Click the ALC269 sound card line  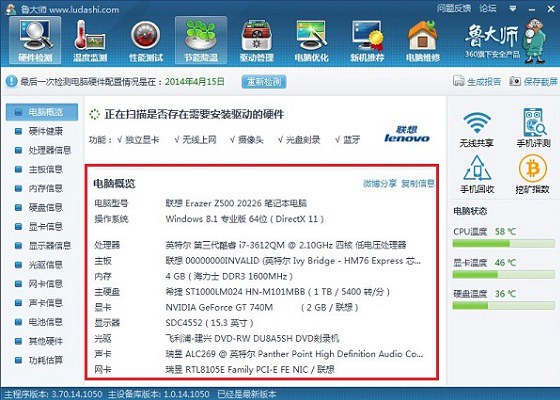click(294, 354)
